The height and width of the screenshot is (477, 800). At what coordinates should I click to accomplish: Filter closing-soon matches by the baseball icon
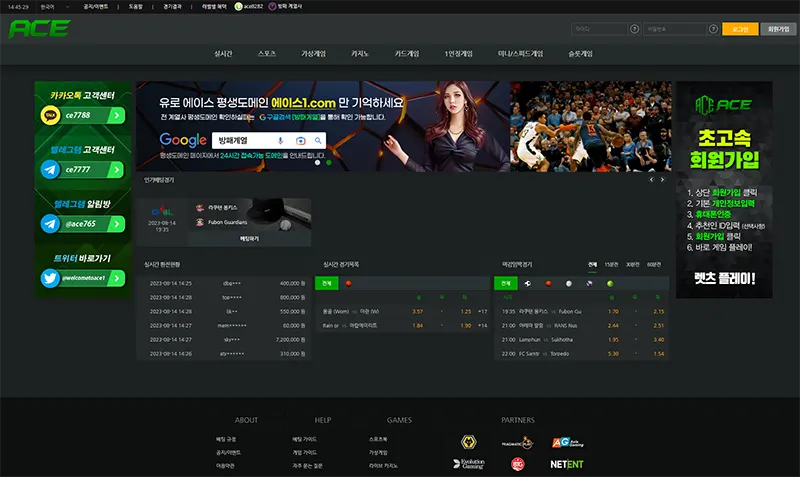pos(568,284)
